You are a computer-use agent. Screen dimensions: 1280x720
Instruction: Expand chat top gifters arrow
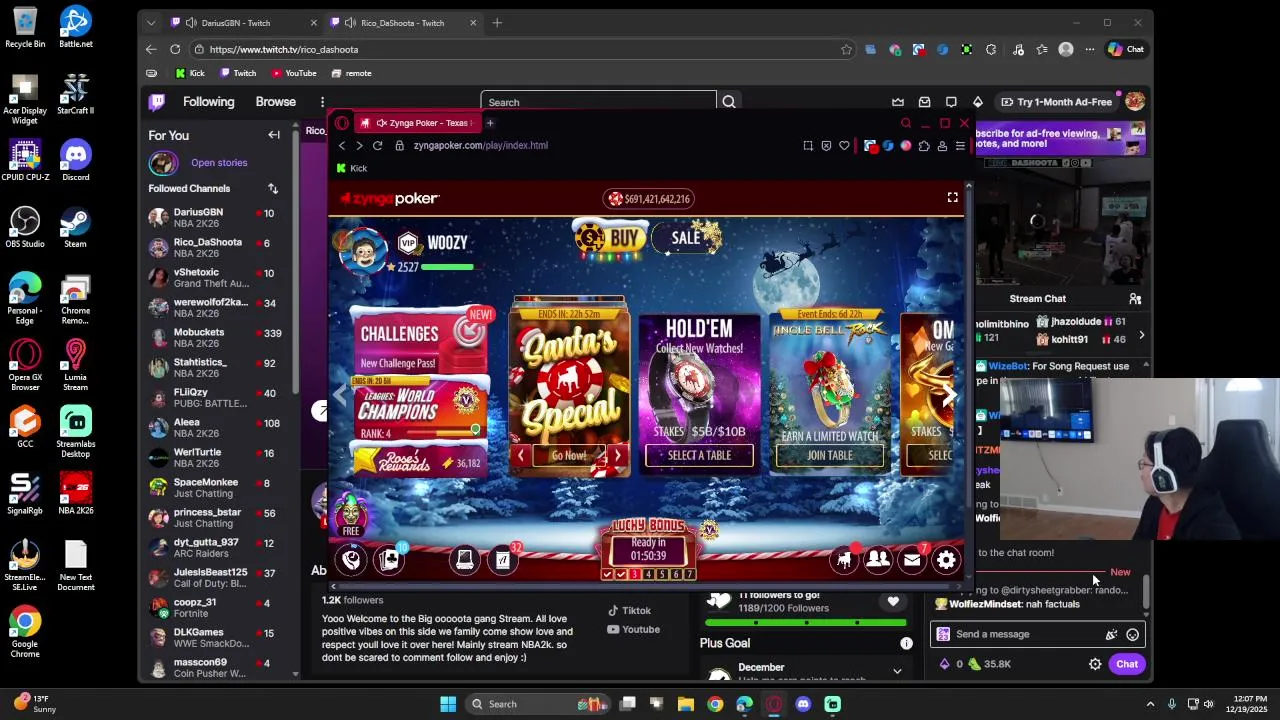[x=1141, y=336]
